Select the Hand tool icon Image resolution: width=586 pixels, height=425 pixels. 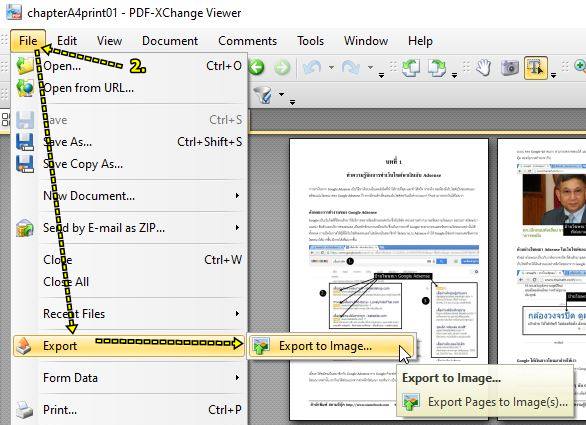[484, 68]
